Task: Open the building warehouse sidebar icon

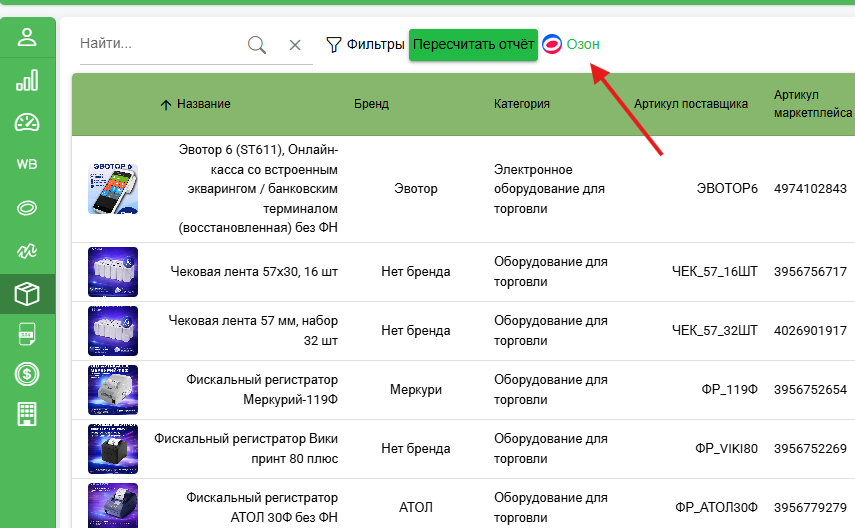Action: [x=27, y=414]
